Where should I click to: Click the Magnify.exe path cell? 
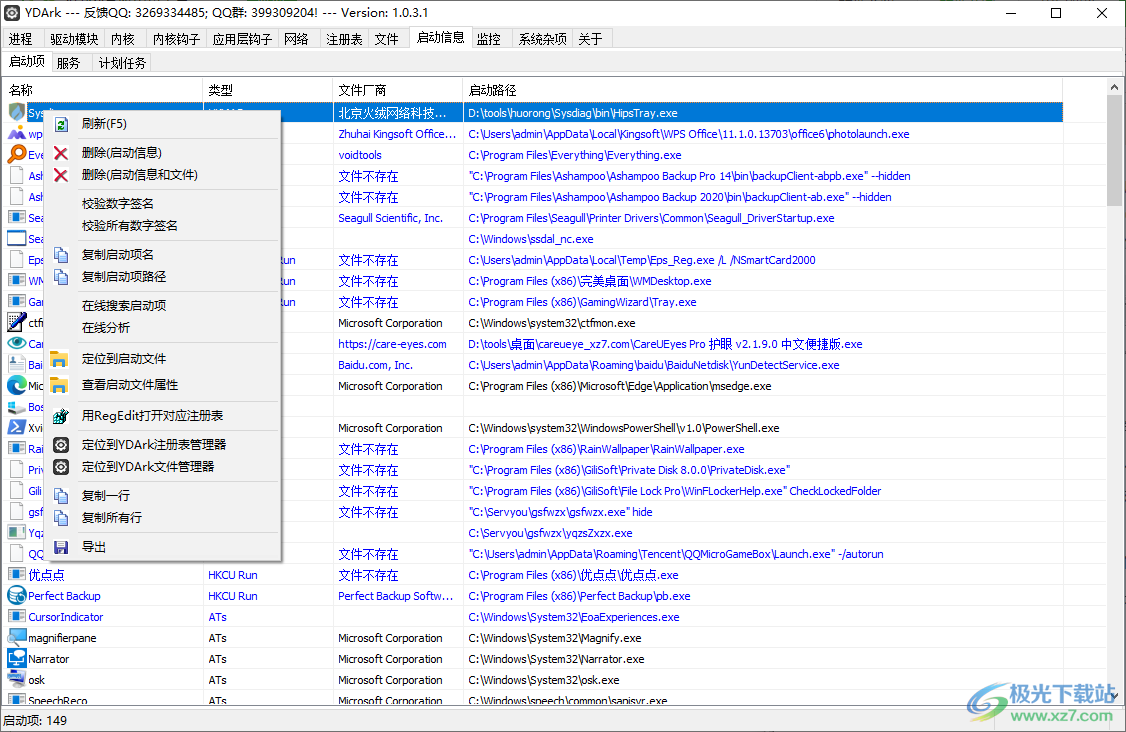pos(554,638)
